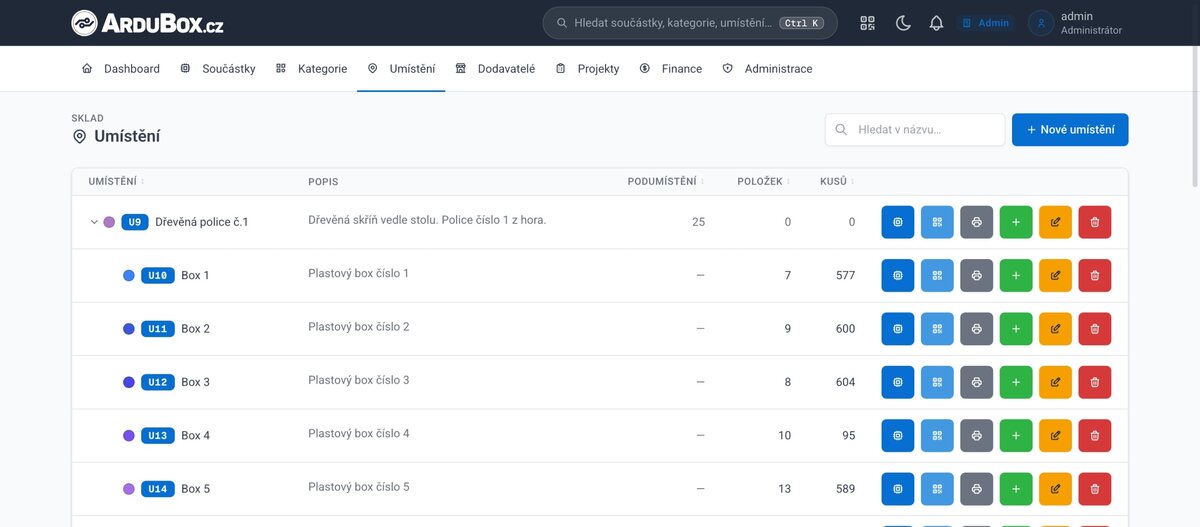
Task: Sort by Podumístění column header
Action: coord(666,182)
